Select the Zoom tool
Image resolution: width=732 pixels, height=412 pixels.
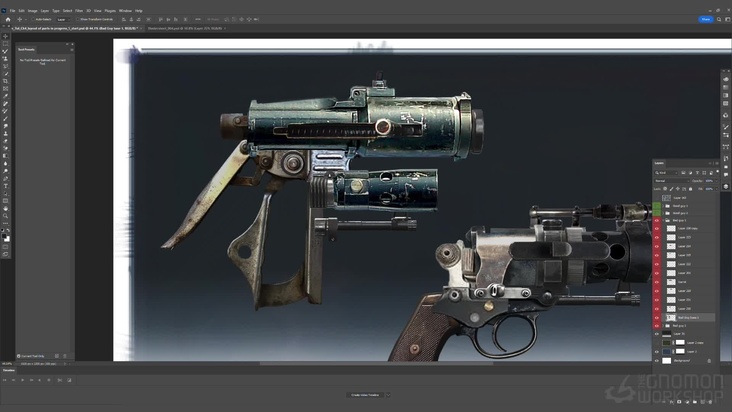coord(5,216)
